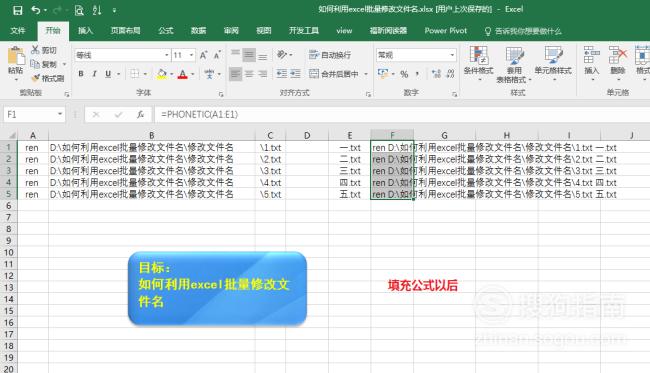
Task: Click the formula bar with PHONETIC formula
Action: (x=402, y=114)
